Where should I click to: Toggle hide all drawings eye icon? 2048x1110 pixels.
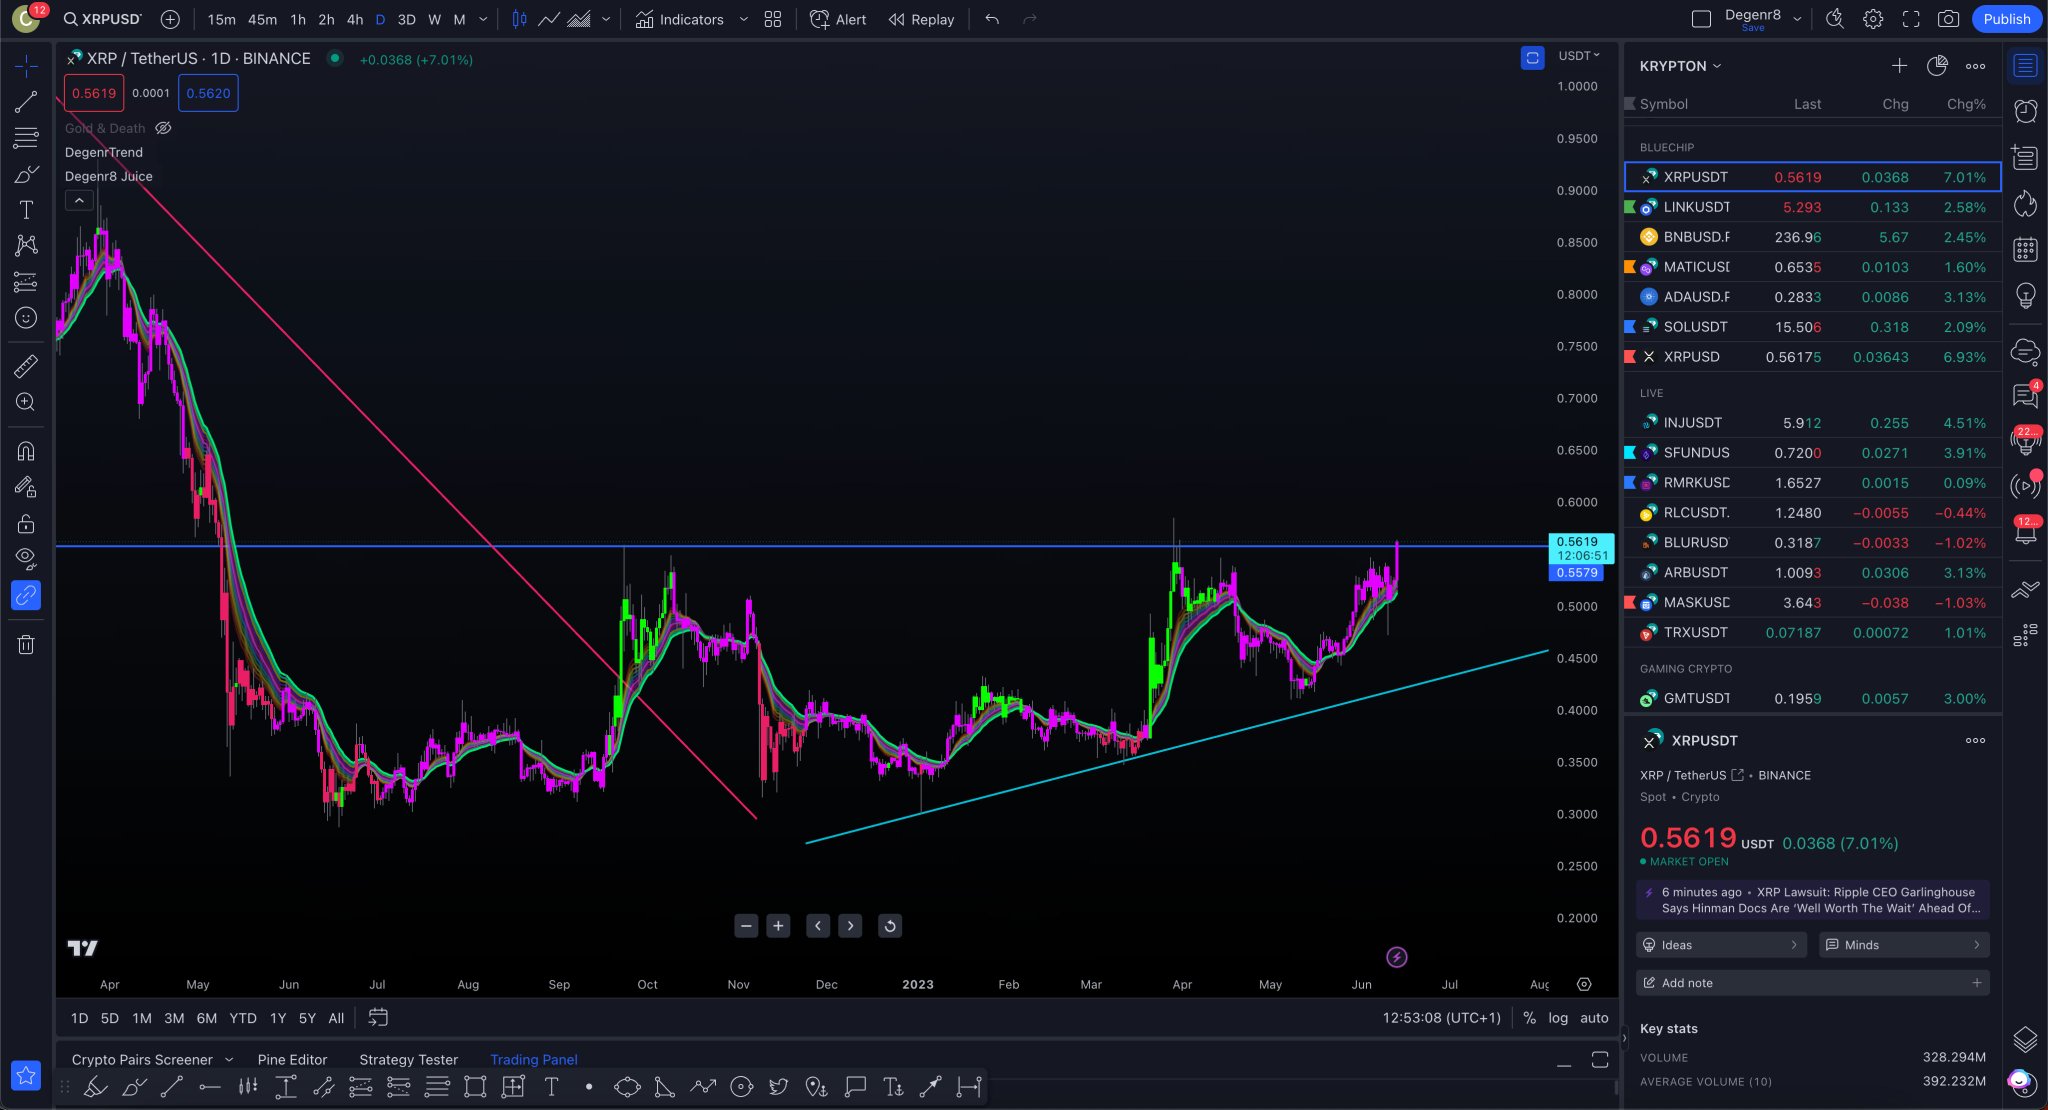(26, 558)
